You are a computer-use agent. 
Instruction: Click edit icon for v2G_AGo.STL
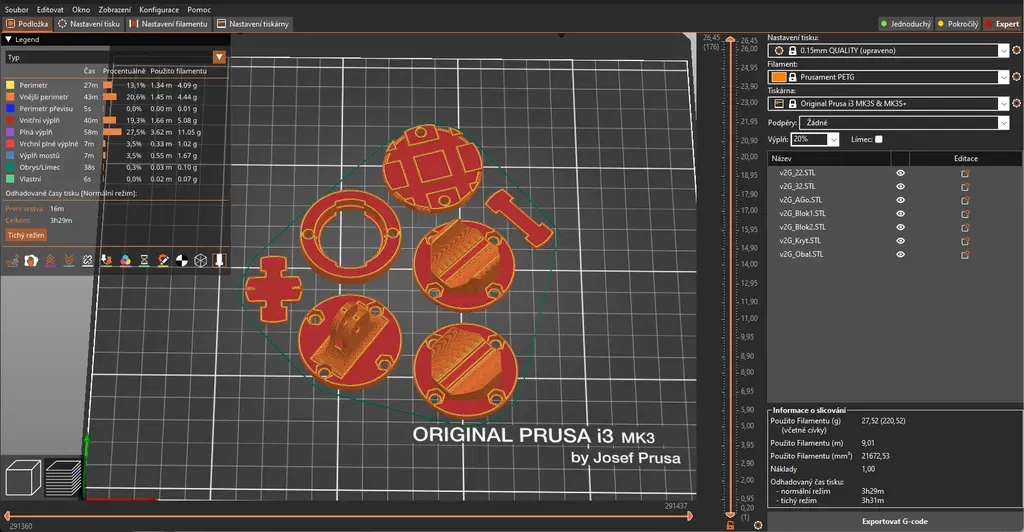click(965, 200)
